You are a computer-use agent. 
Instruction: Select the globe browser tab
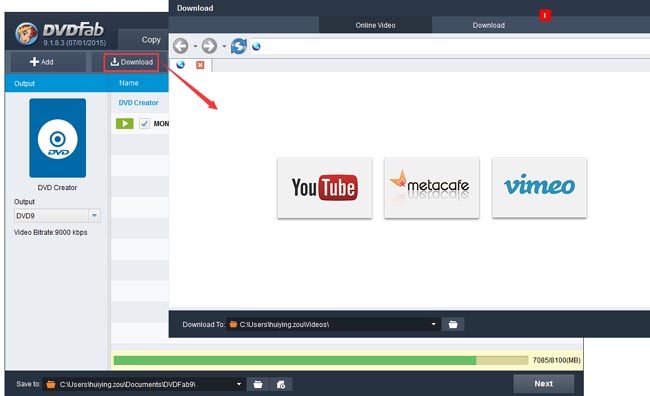click(x=180, y=65)
